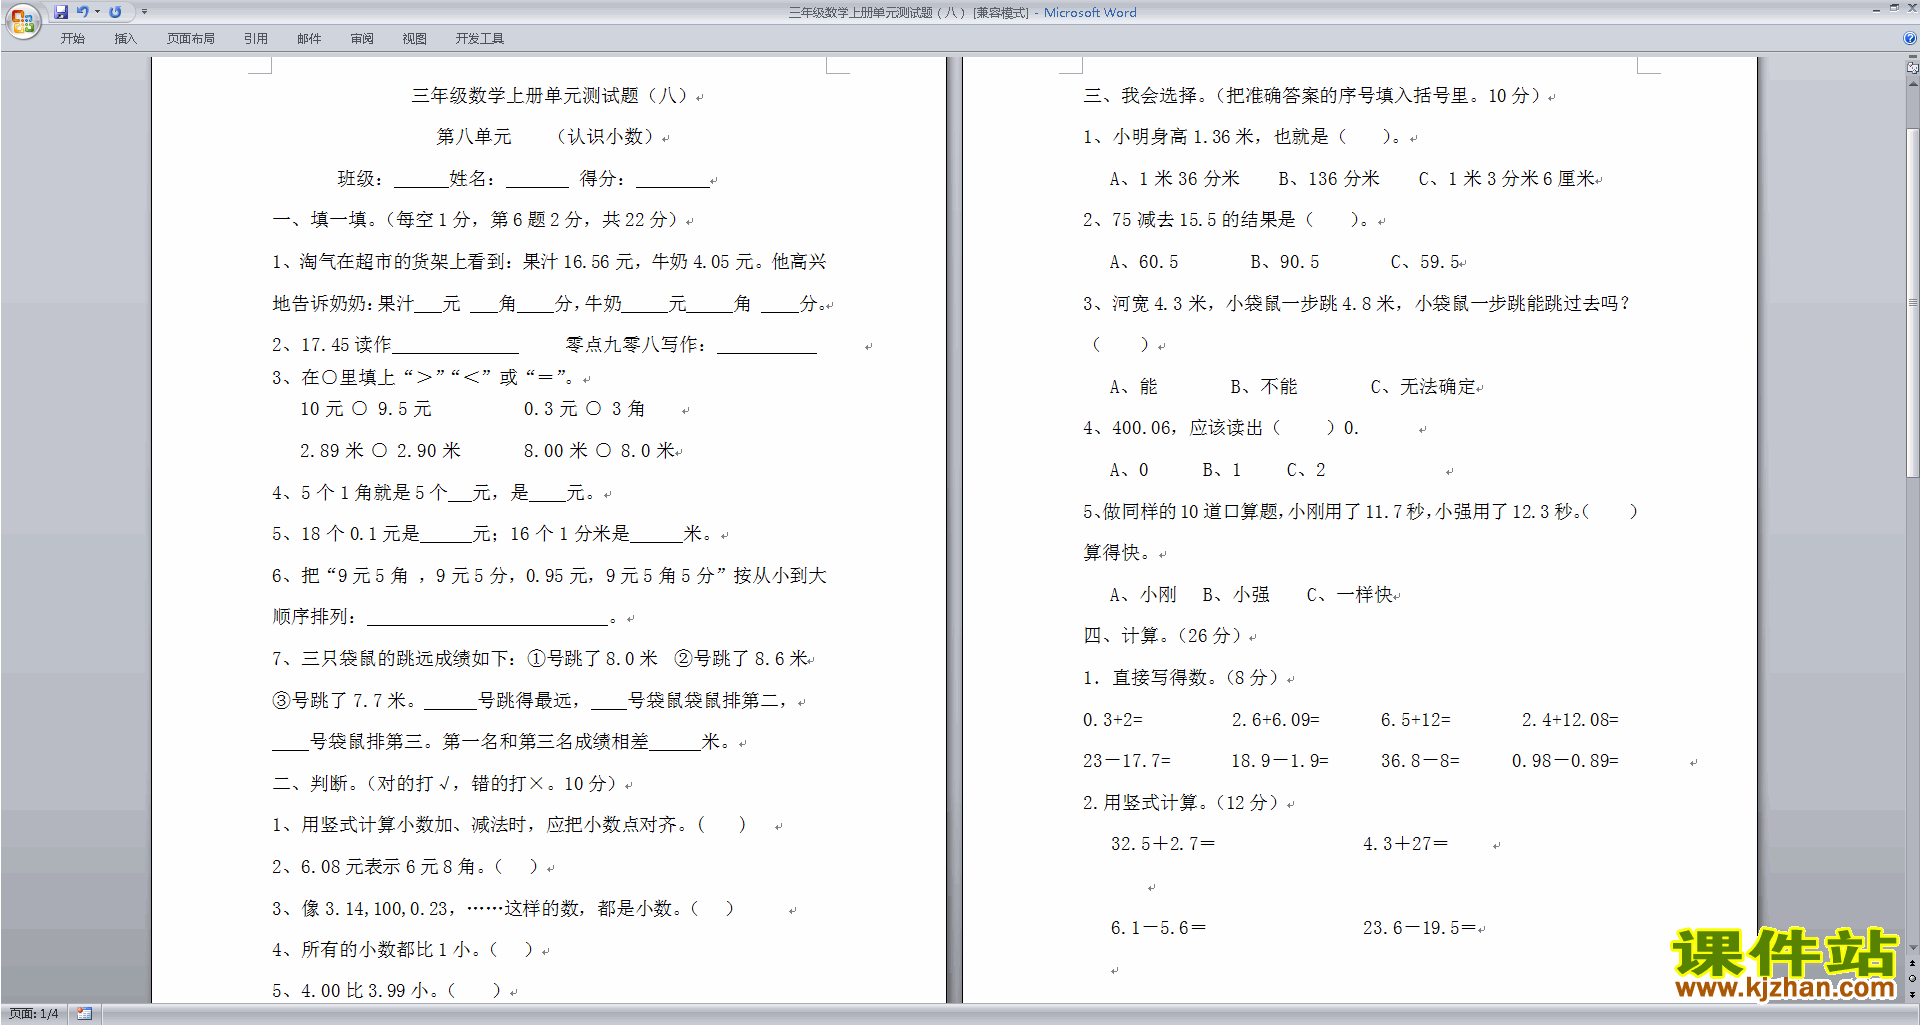Click the expression 36.8－8=

click(1420, 761)
